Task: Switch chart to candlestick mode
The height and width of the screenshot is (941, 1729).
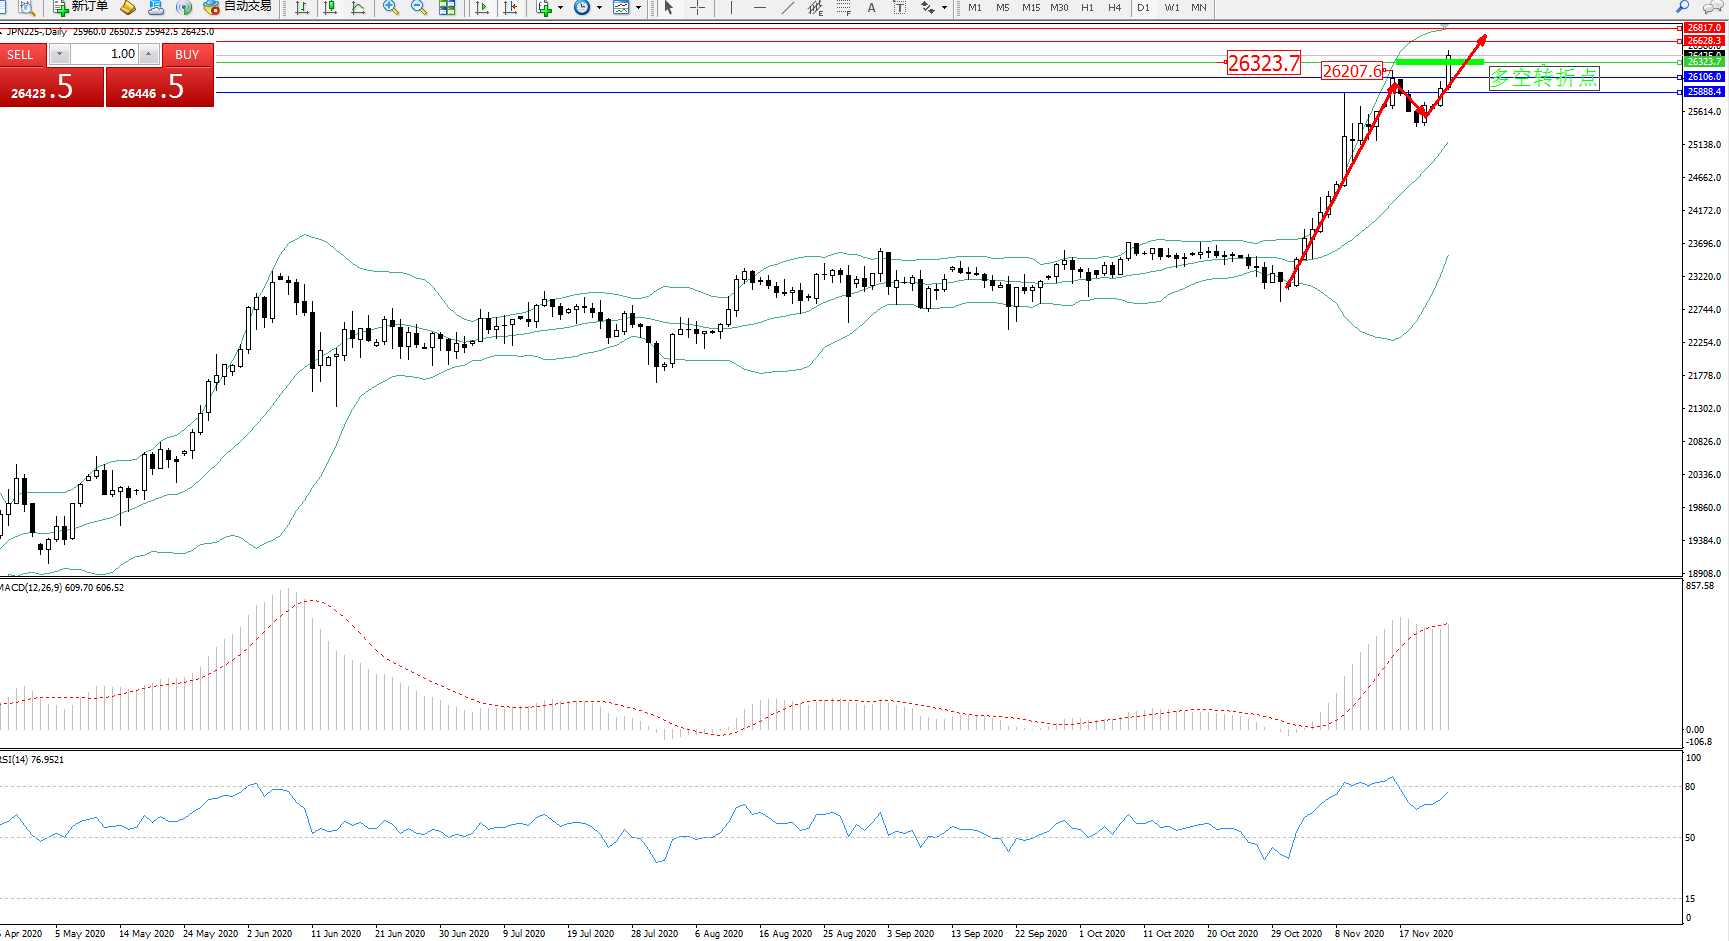Action: click(330, 8)
